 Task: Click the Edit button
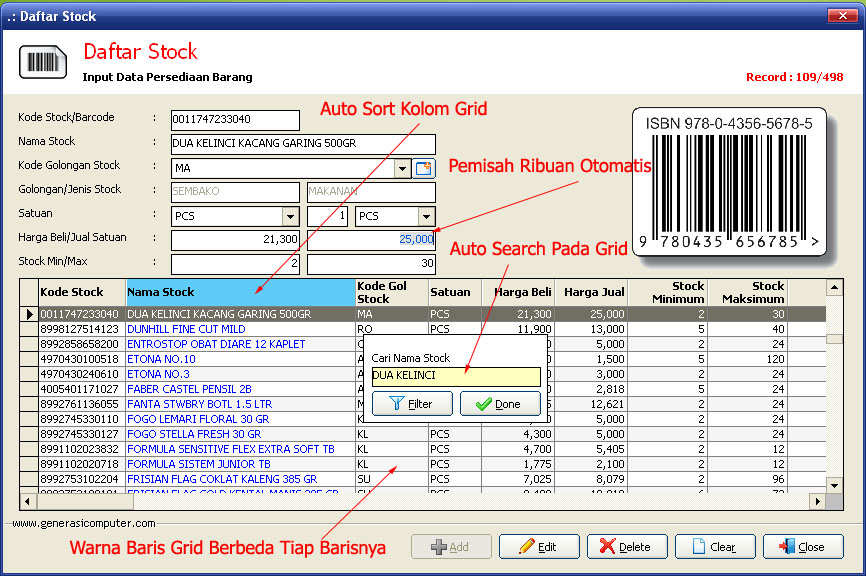coord(539,547)
